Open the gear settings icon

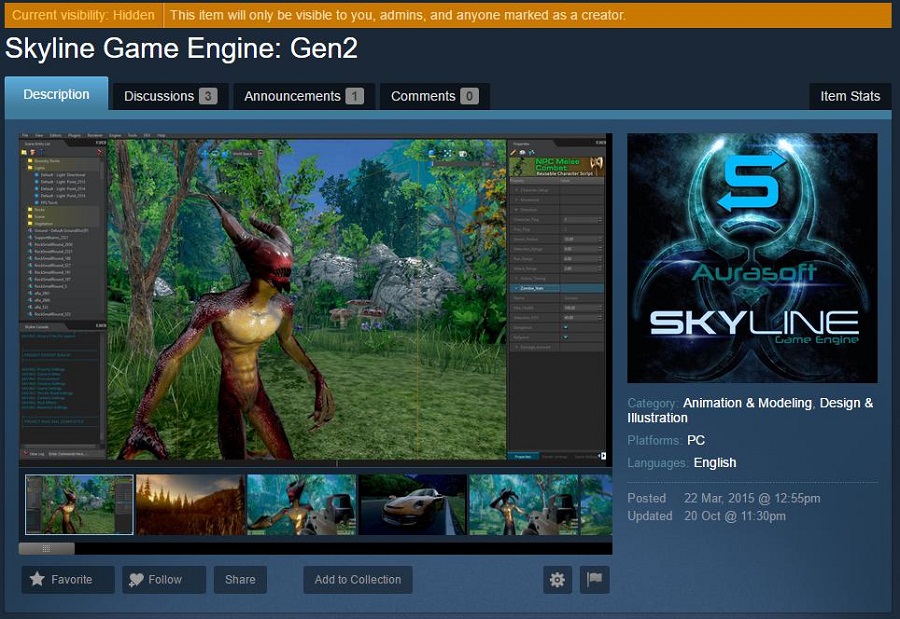[557, 579]
